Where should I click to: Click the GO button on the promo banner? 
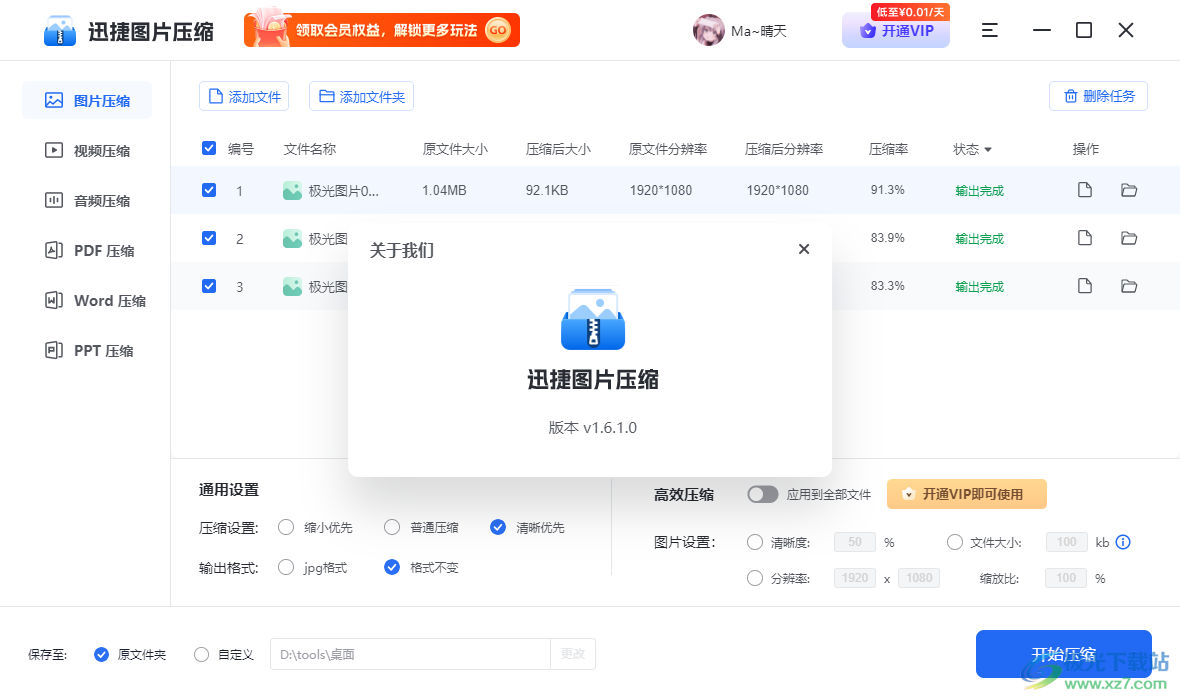pos(498,30)
